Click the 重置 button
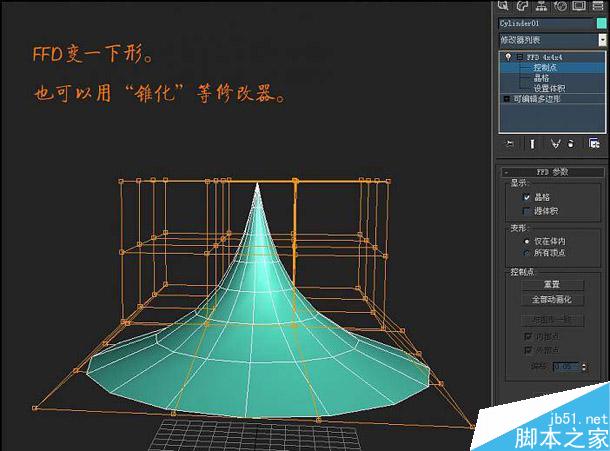This screenshot has width=610, height=451. tap(552, 284)
